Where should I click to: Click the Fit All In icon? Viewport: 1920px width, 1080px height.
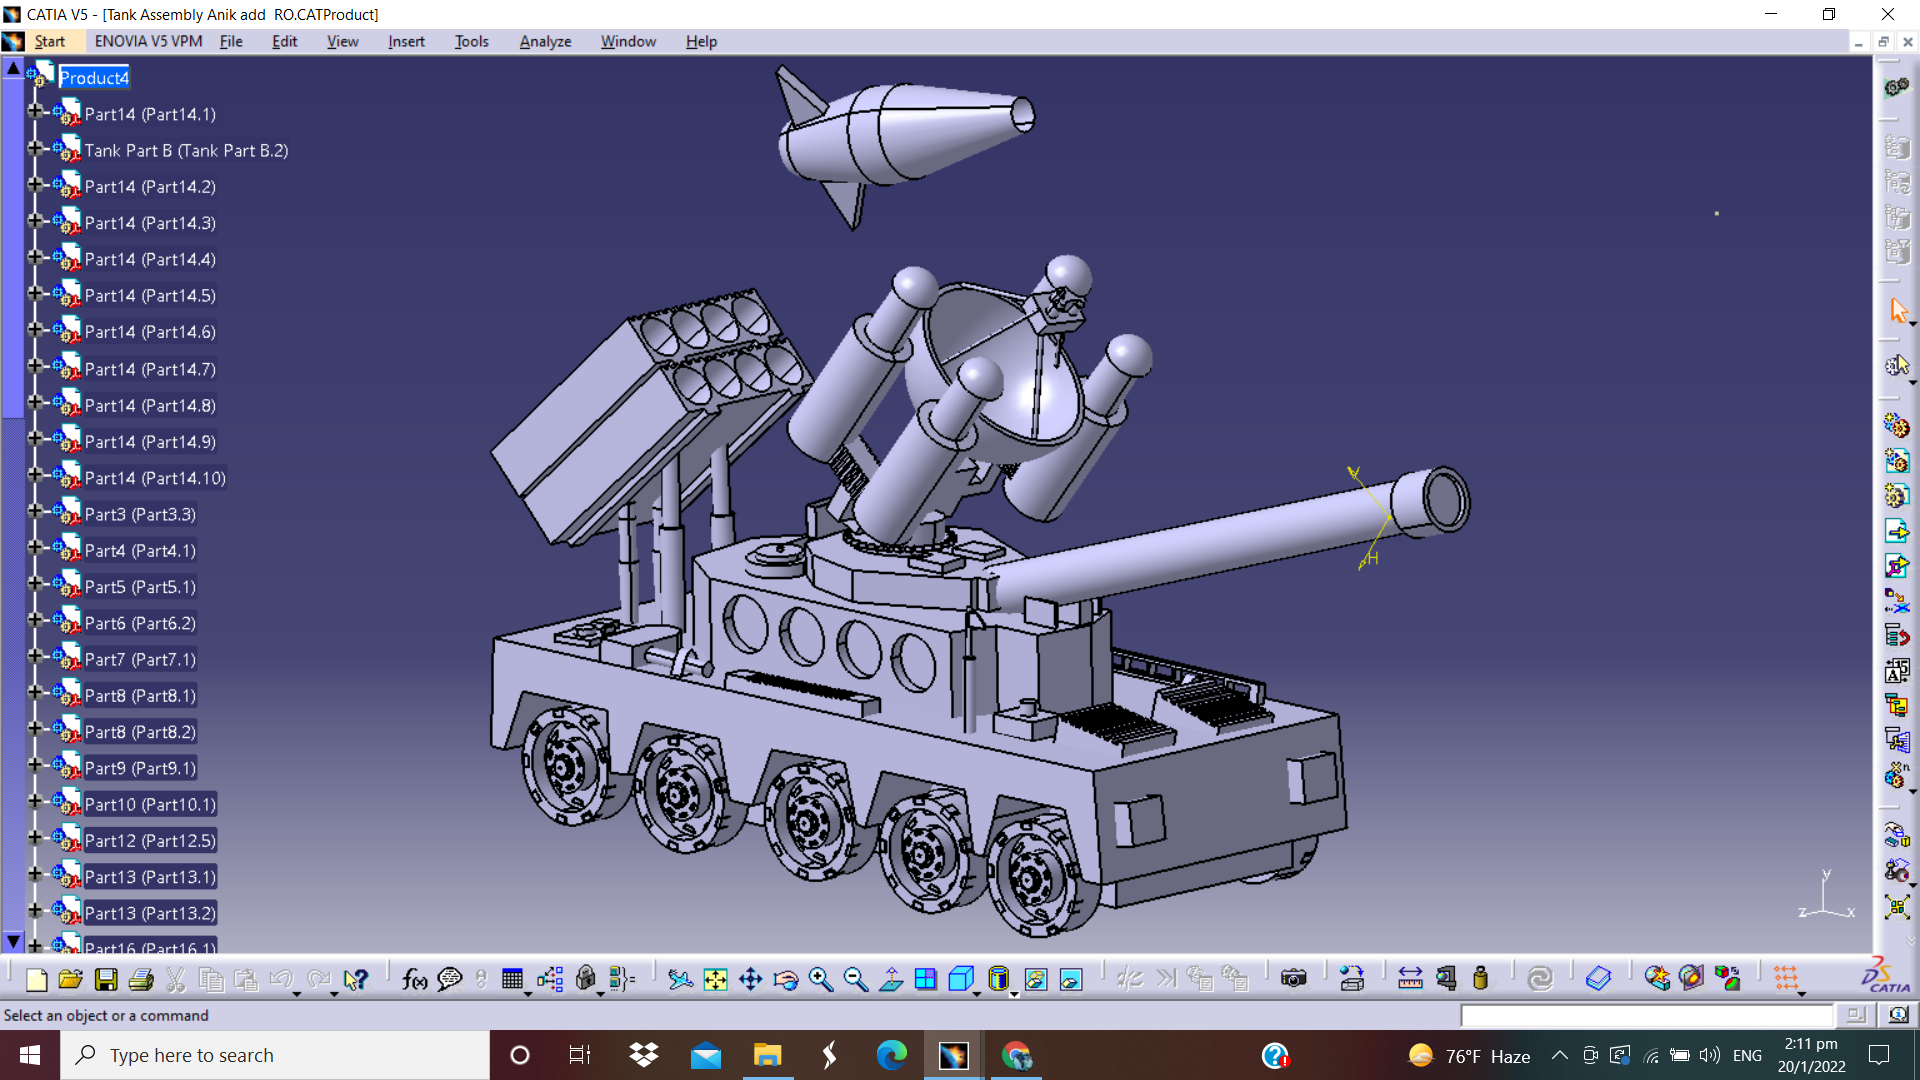pos(716,979)
